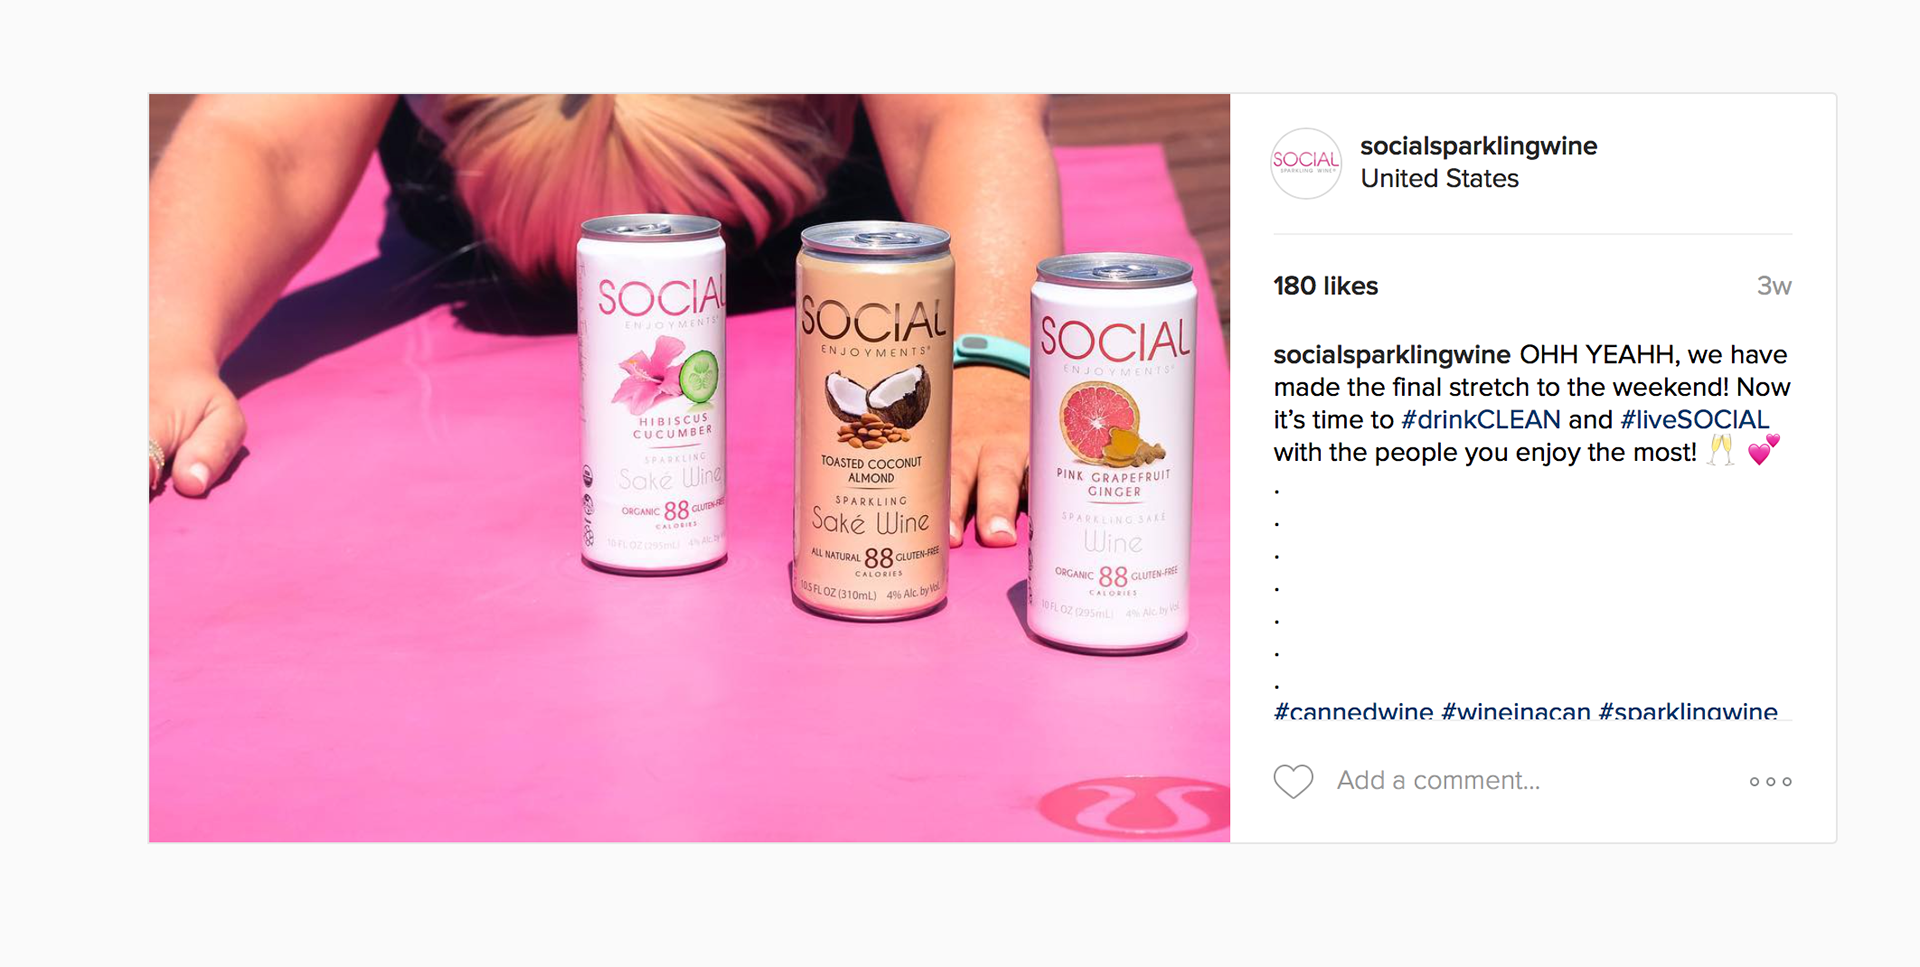The image size is (1920, 967).
Task: Click the United States location link
Action: (x=1439, y=178)
